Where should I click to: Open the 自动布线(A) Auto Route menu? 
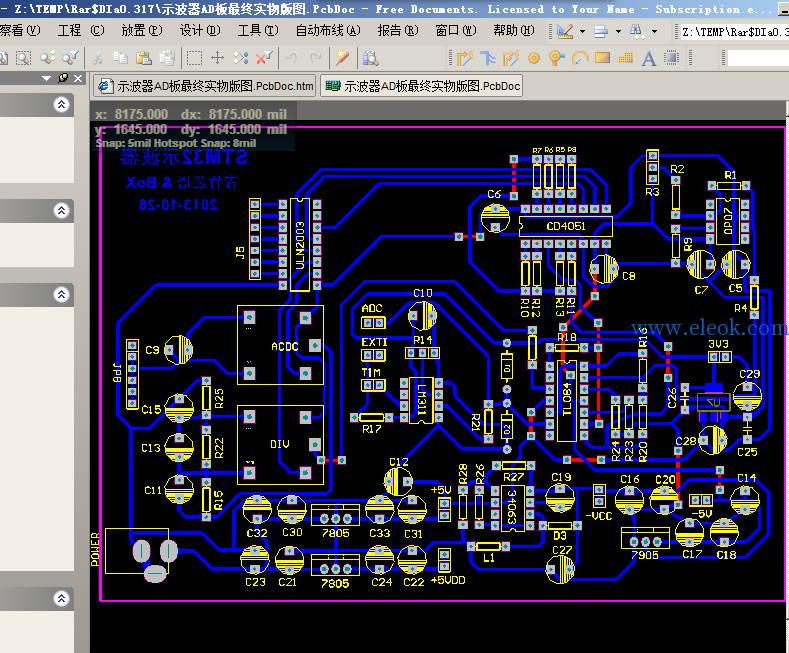tap(328, 31)
